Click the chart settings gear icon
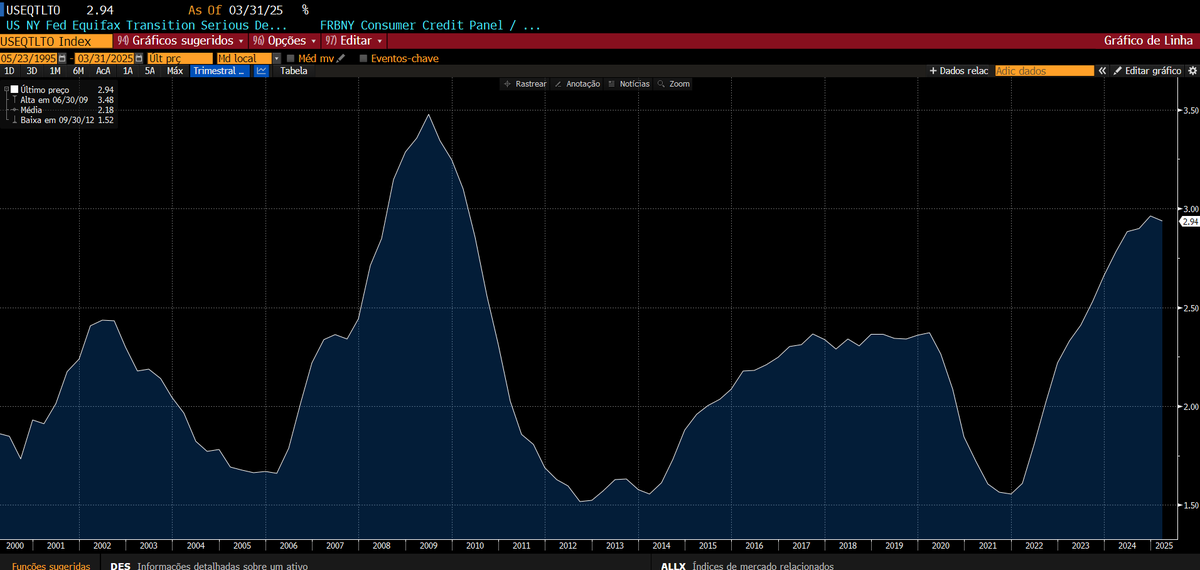1200x570 pixels. pyautogui.click(x=1192, y=71)
